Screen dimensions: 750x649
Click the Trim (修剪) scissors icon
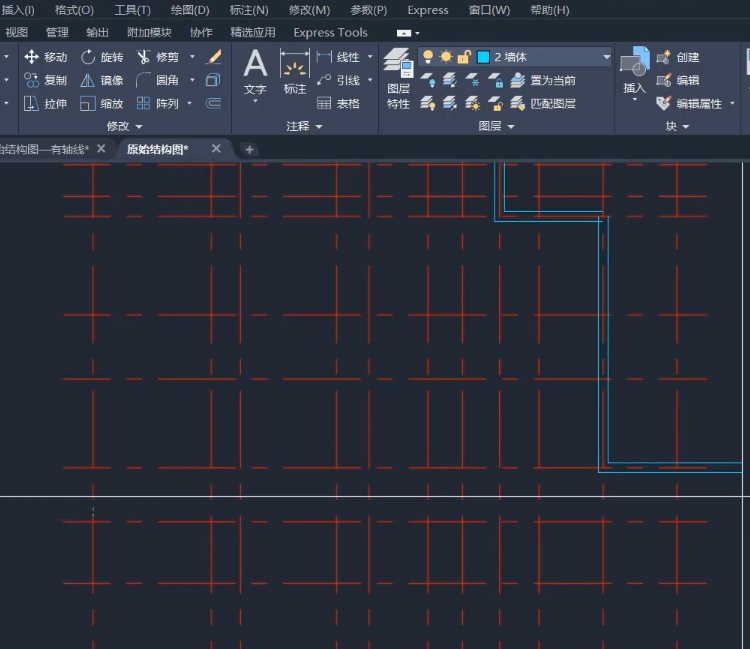pos(144,57)
